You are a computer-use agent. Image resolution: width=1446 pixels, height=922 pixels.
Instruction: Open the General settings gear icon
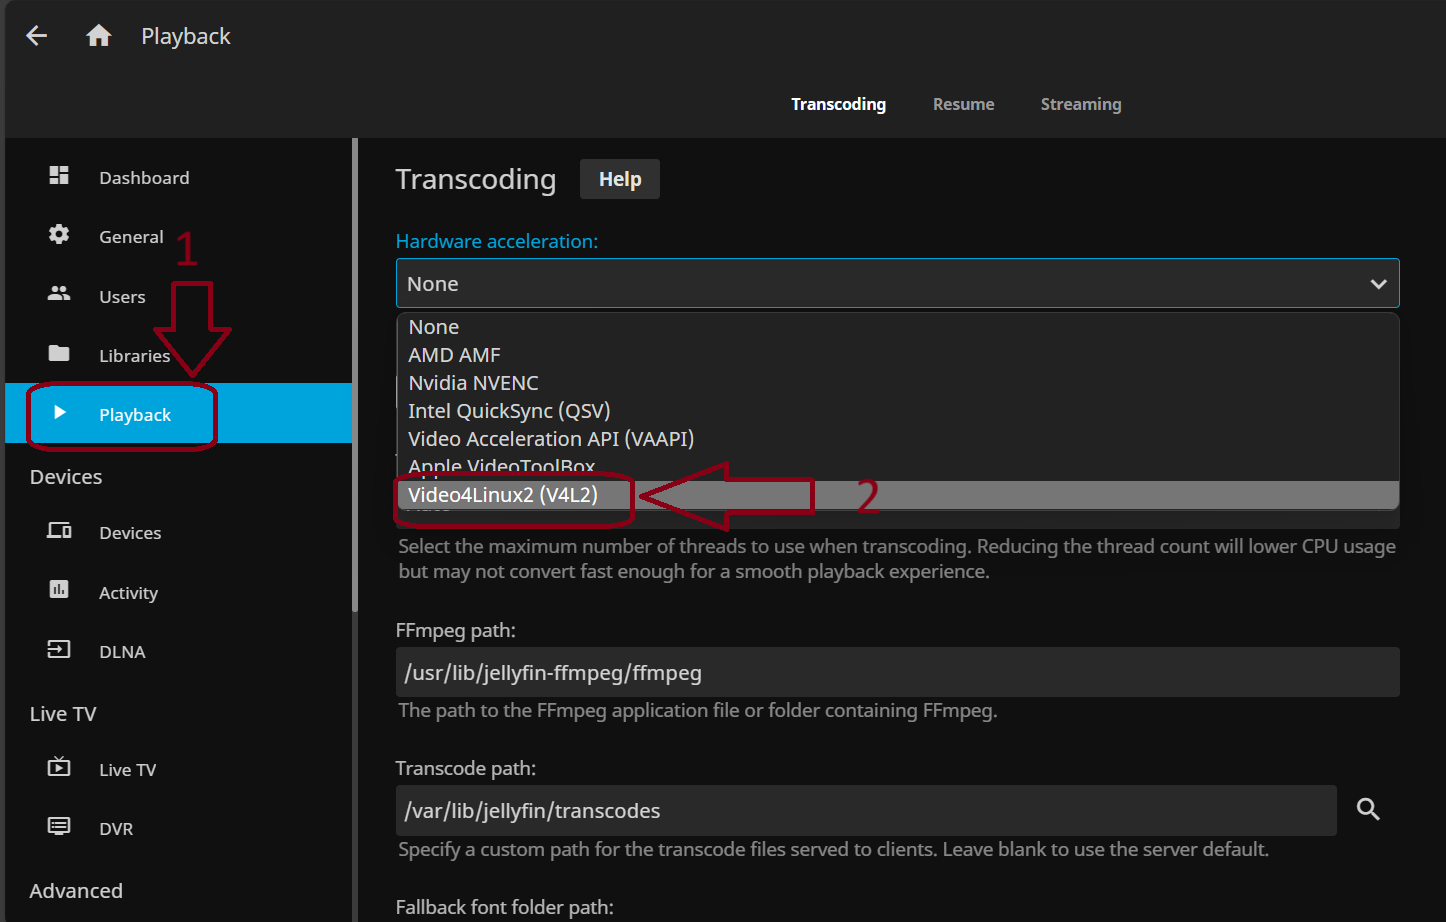[59, 236]
